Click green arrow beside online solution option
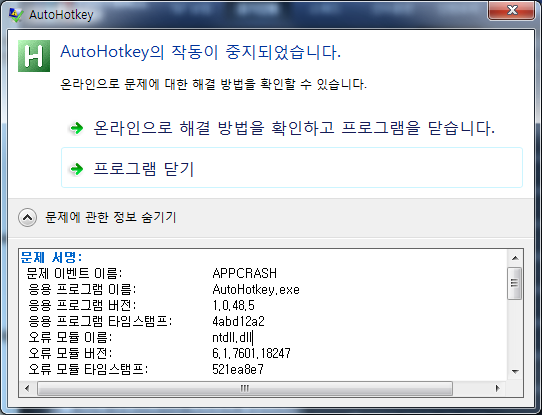 [76, 128]
